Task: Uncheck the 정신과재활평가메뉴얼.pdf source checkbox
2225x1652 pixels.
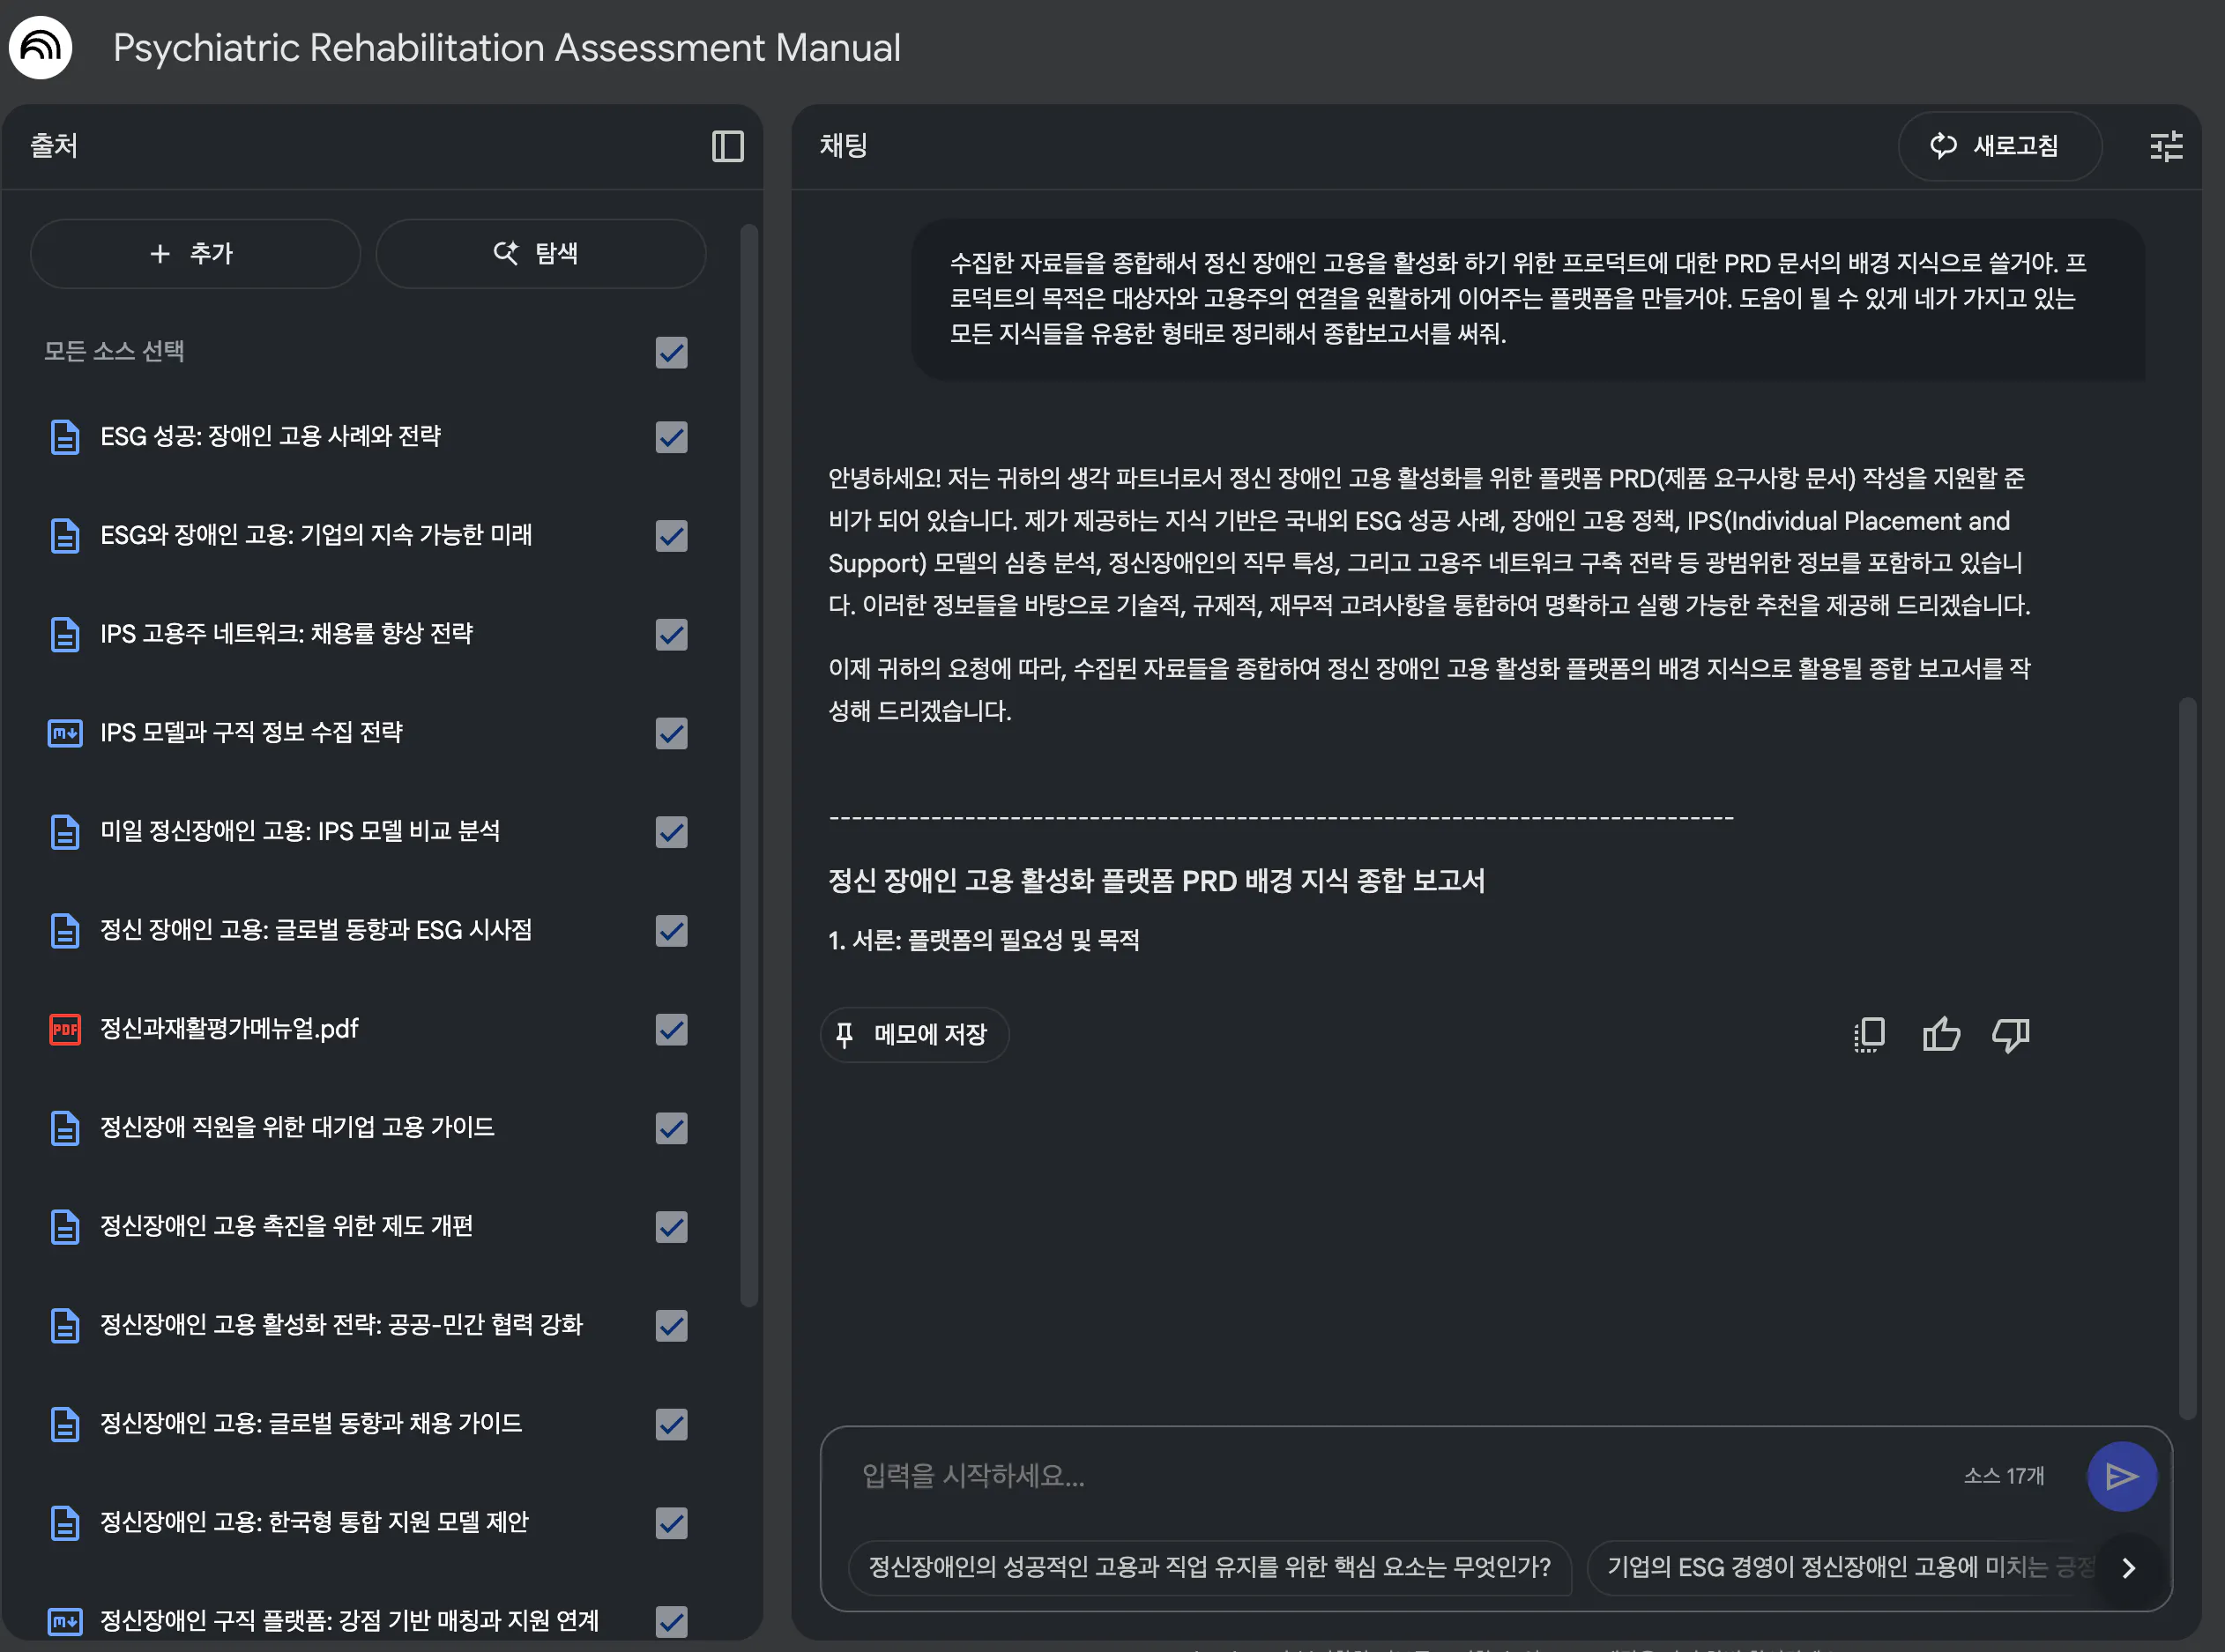Action: 671,1029
